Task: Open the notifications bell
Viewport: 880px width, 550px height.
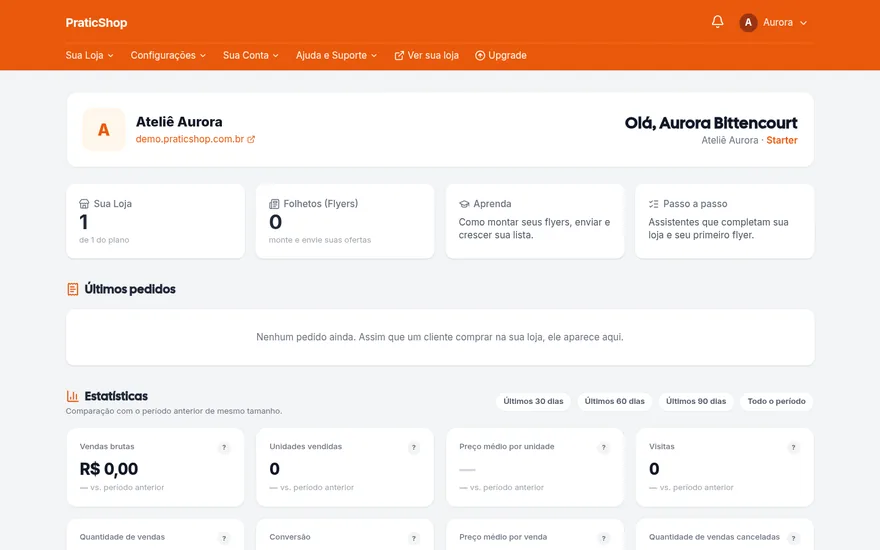Action: [717, 22]
